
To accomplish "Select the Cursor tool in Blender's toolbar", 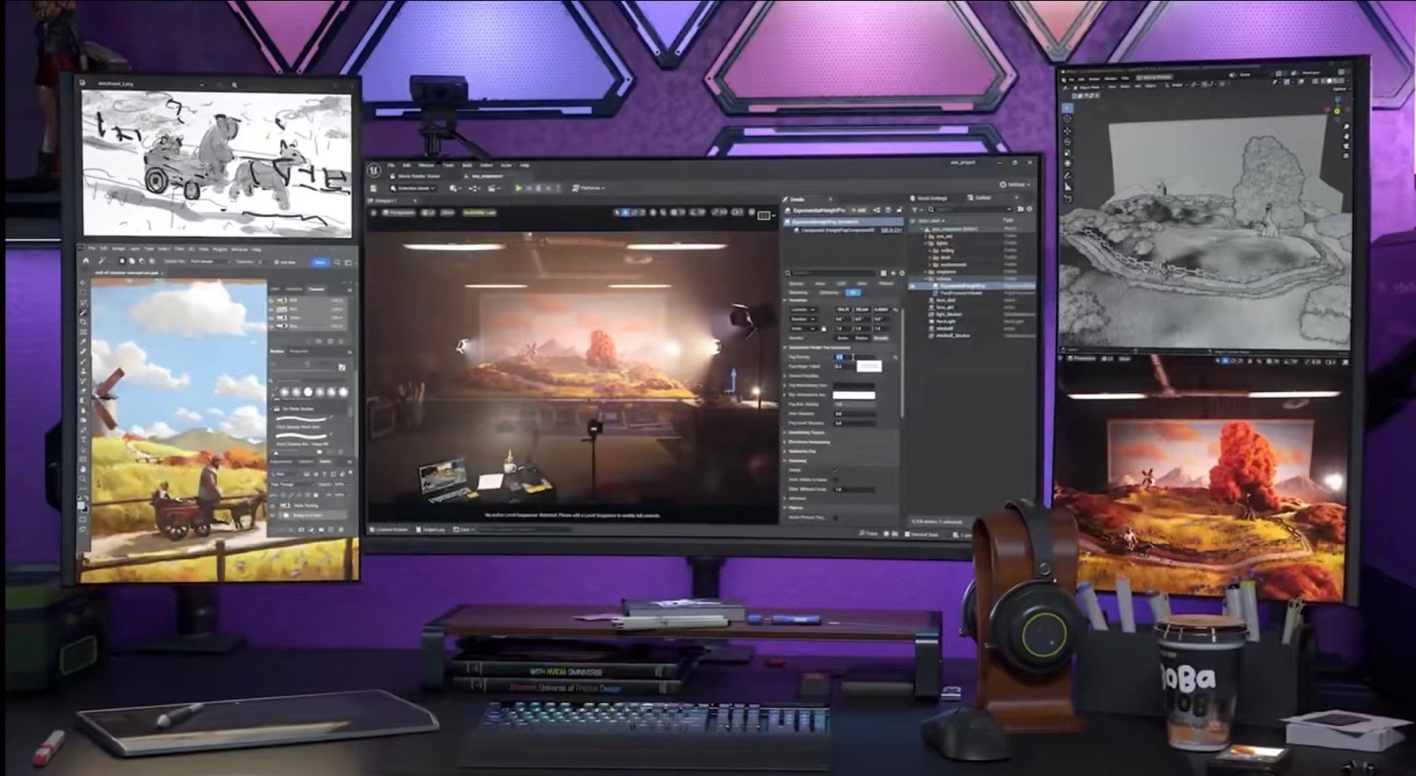I will click(x=1067, y=119).
